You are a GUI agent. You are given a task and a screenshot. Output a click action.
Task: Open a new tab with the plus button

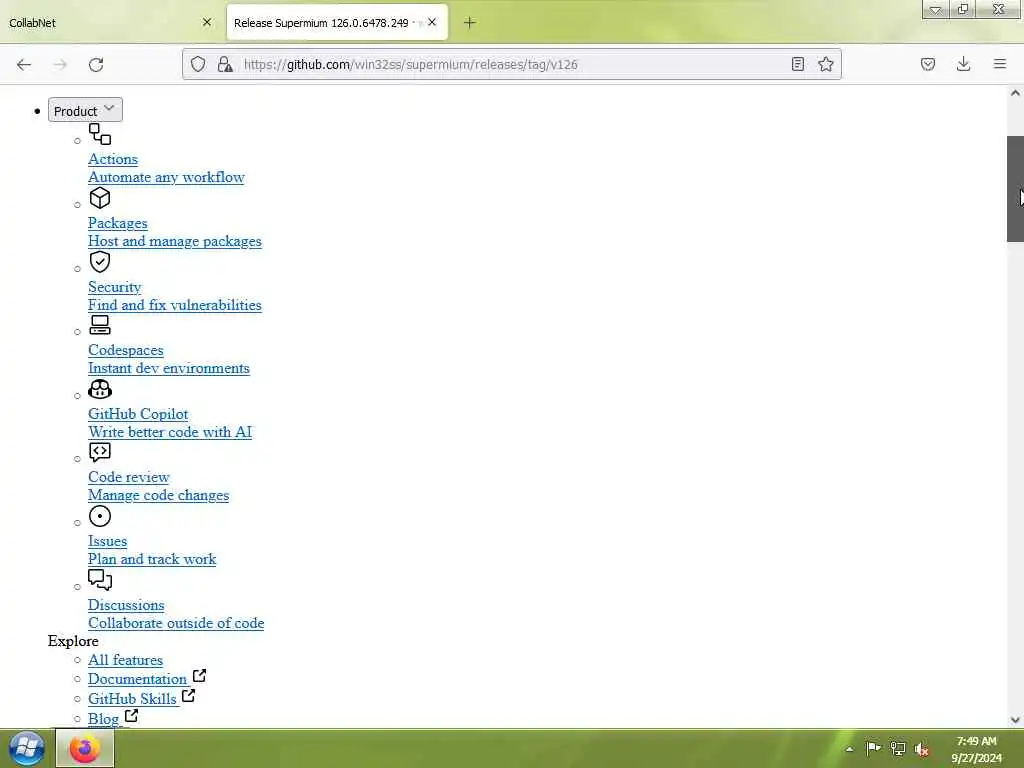click(x=470, y=23)
